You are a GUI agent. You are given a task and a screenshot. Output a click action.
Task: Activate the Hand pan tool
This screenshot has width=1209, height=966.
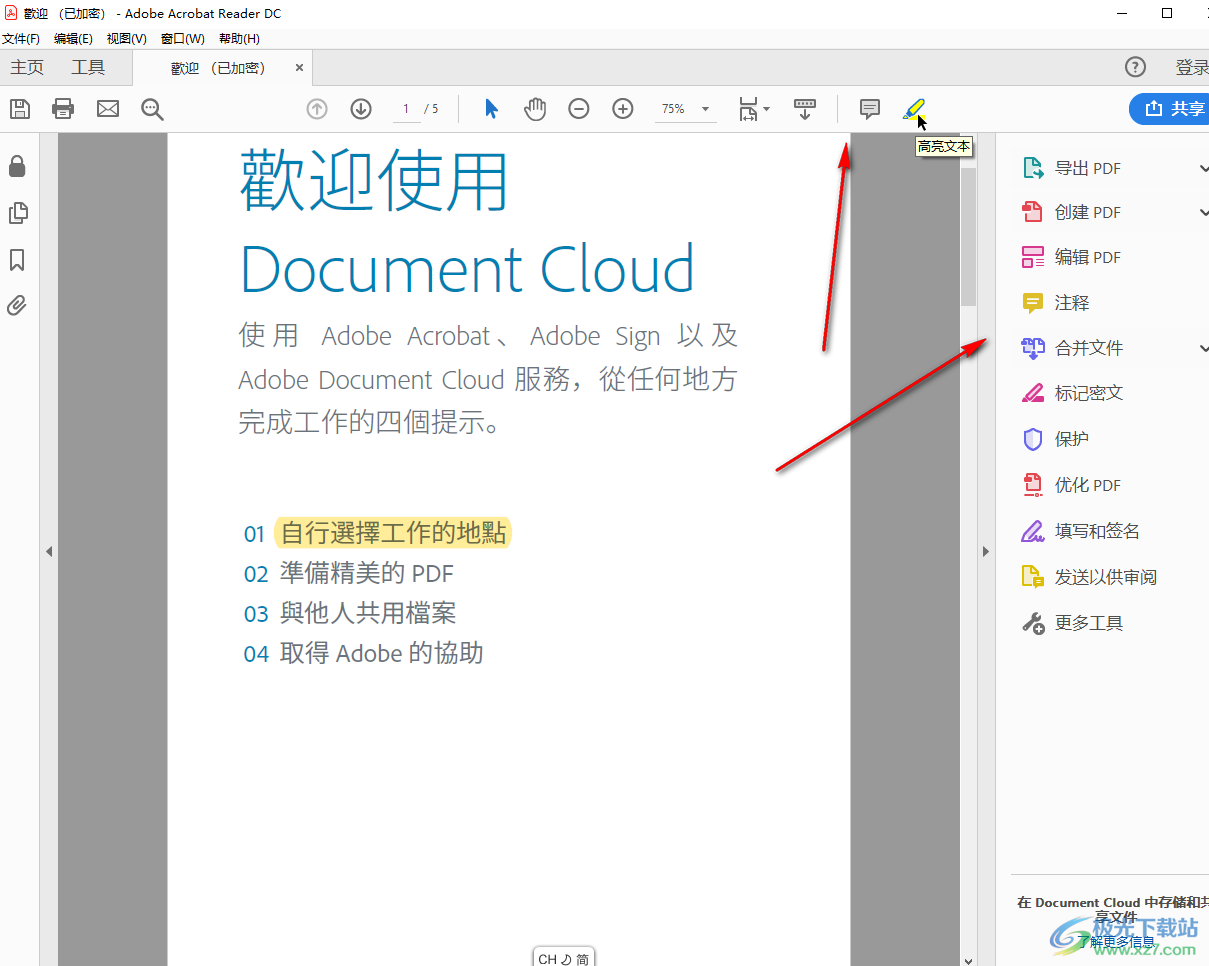point(536,109)
